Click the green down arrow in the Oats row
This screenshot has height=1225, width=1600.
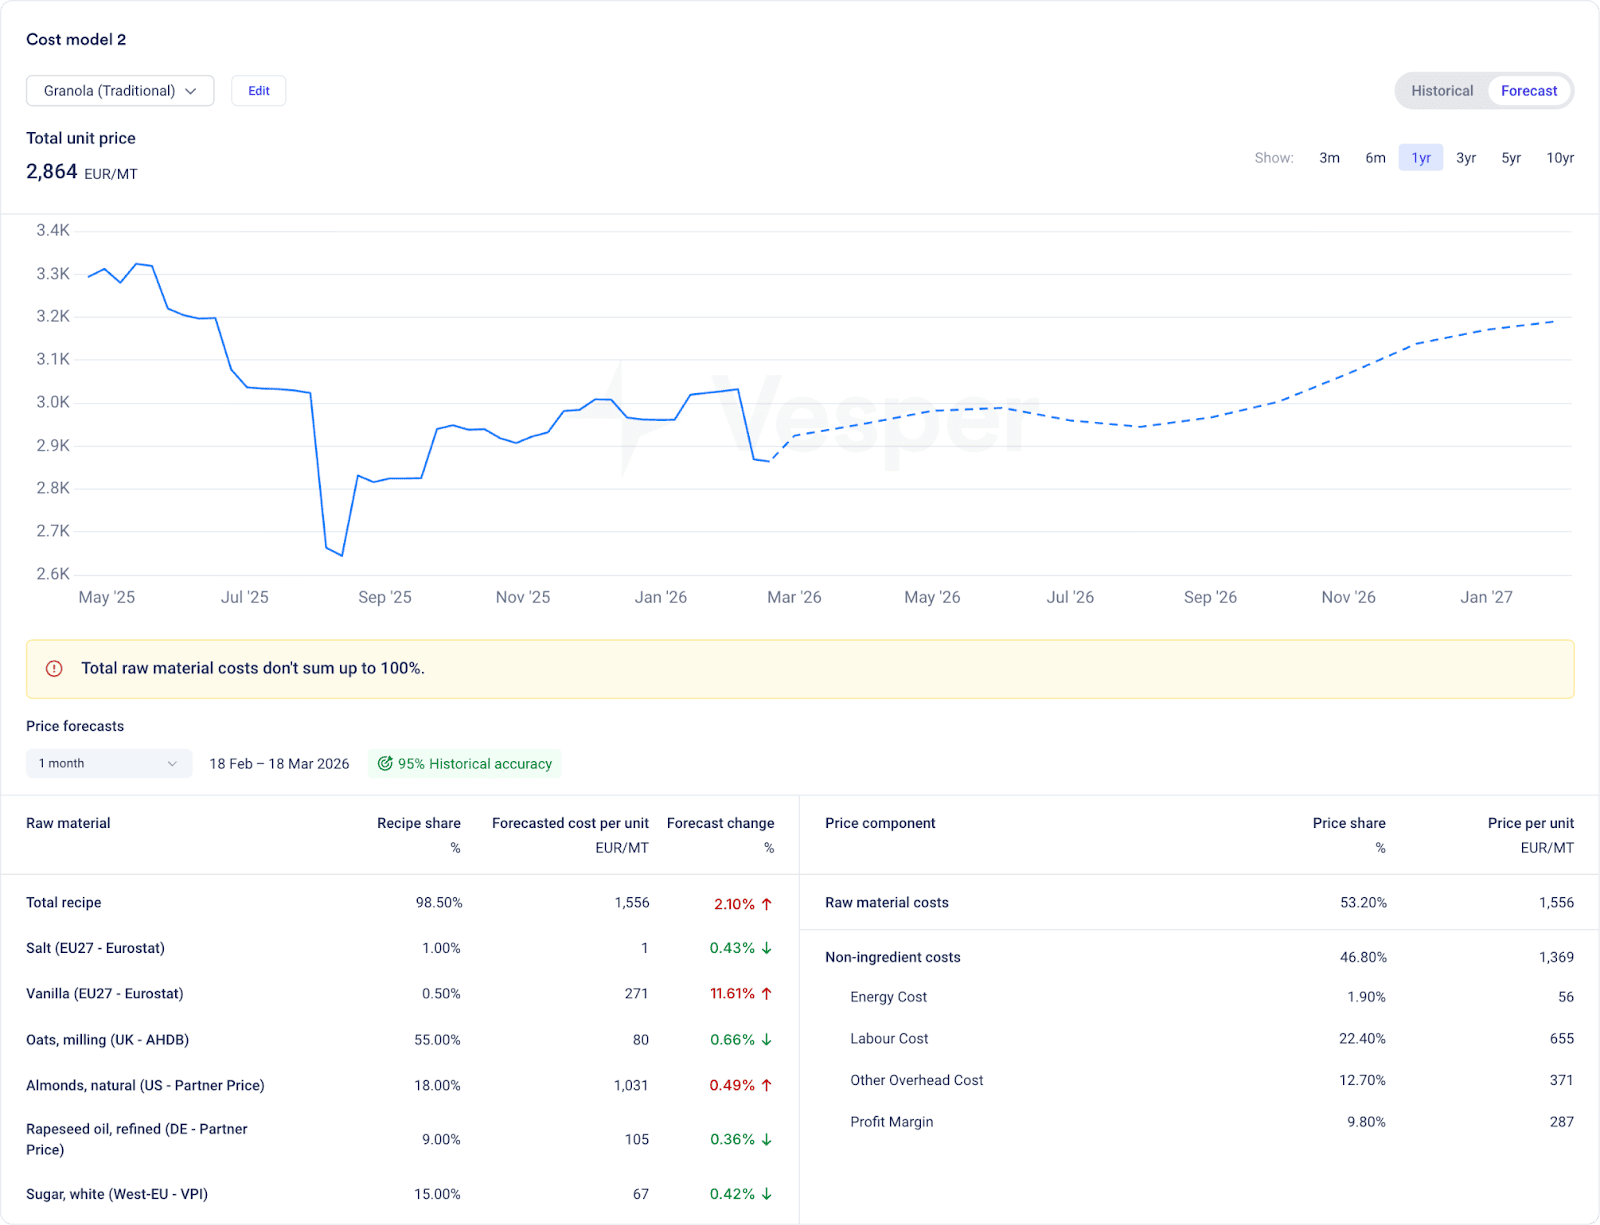click(x=767, y=1040)
